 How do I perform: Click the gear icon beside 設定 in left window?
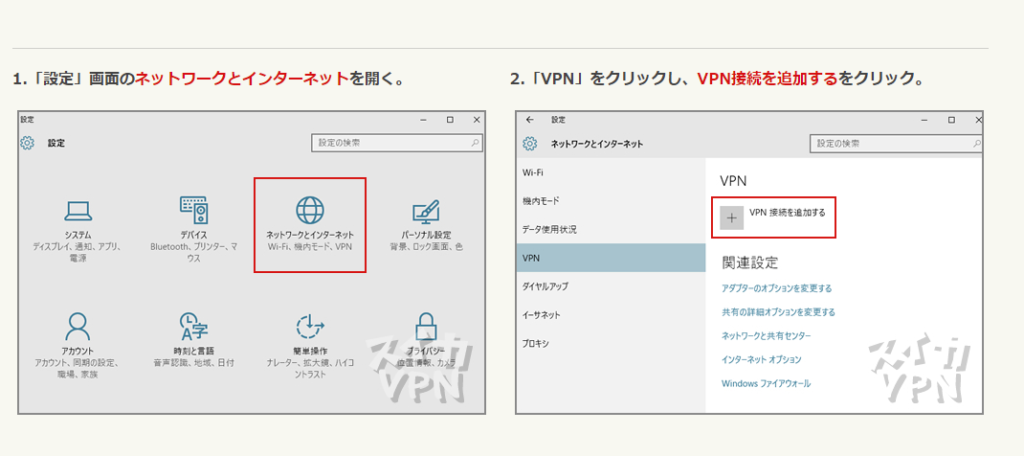point(27,143)
